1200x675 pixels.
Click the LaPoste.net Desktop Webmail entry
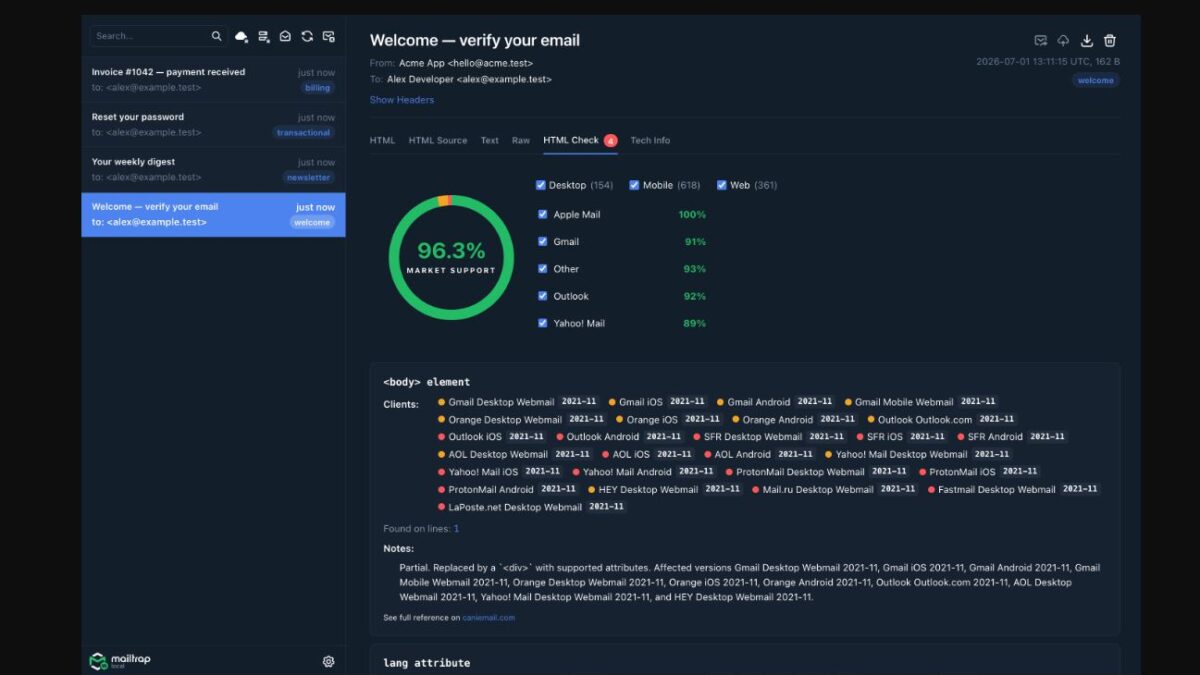pyautogui.click(x=532, y=507)
